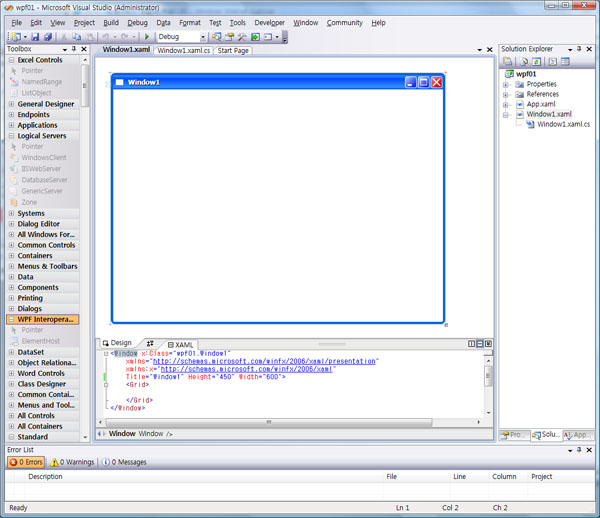Switch to XAML view tab
600x518 pixels.
[x=181, y=344]
